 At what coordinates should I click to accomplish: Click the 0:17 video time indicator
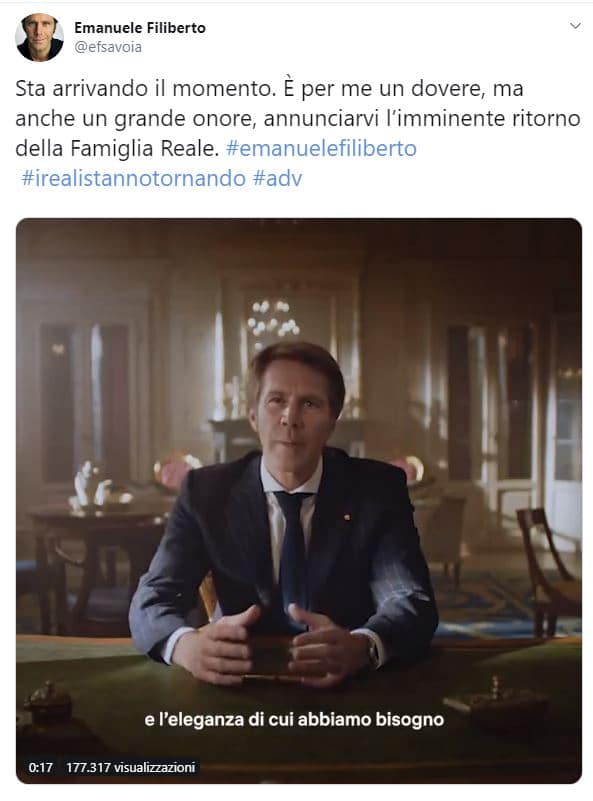click(x=40, y=767)
